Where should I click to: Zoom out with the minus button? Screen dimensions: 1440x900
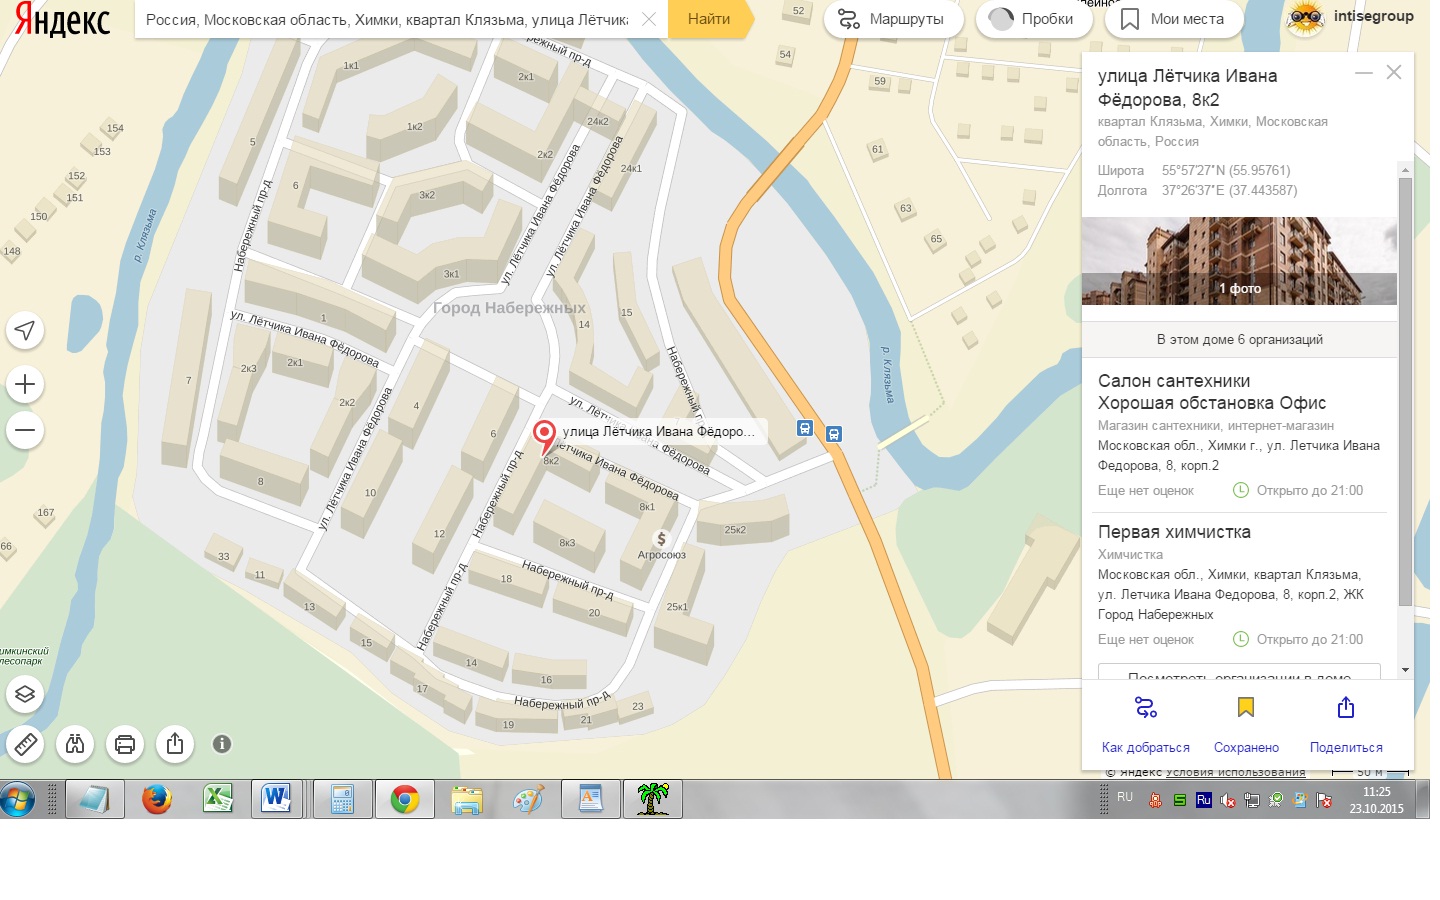[25, 431]
